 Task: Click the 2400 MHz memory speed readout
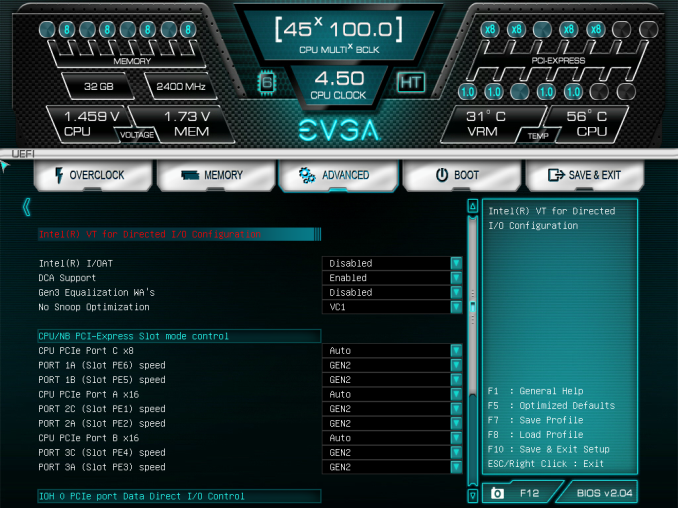click(x=181, y=86)
